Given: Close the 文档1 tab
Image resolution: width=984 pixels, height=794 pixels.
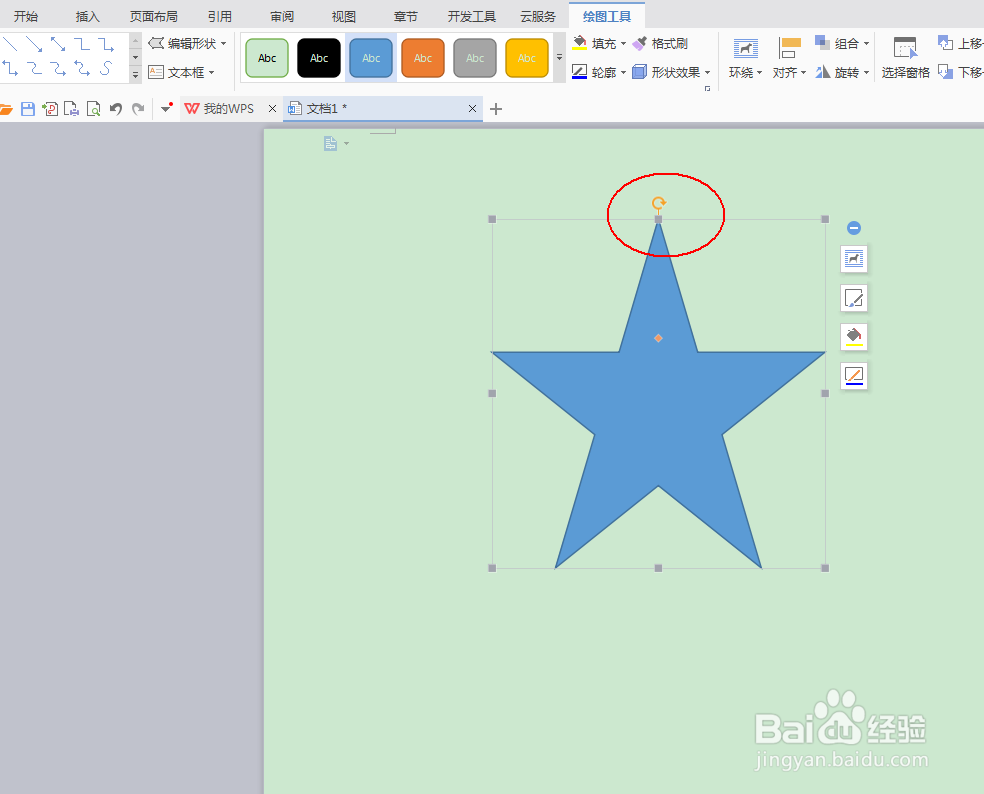Looking at the screenshot, I should click(473, 109).
